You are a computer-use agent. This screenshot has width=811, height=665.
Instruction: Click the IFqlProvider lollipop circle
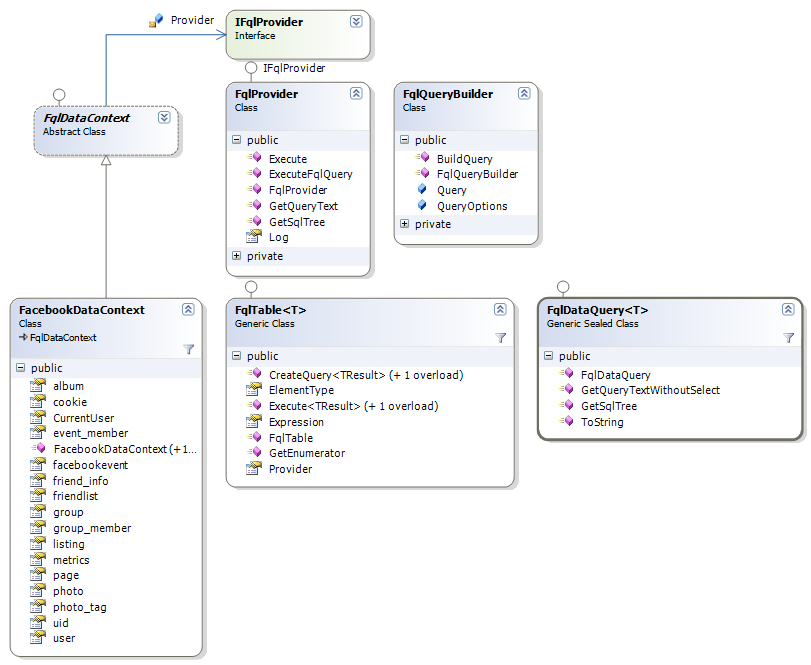pos(251,68)
